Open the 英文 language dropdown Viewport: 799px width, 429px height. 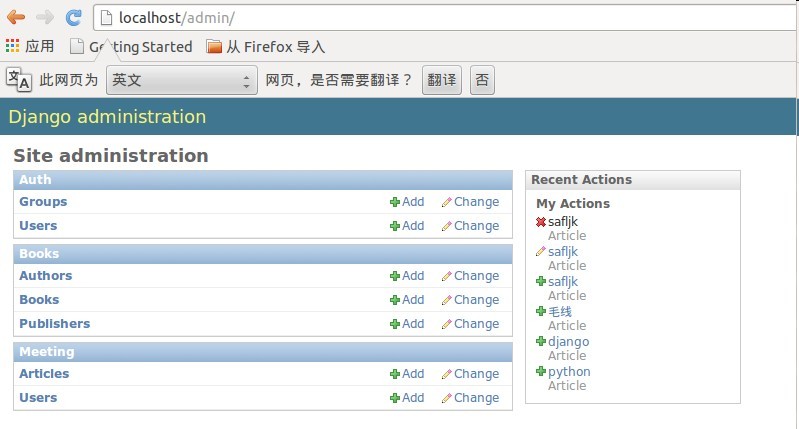(181, 80)
